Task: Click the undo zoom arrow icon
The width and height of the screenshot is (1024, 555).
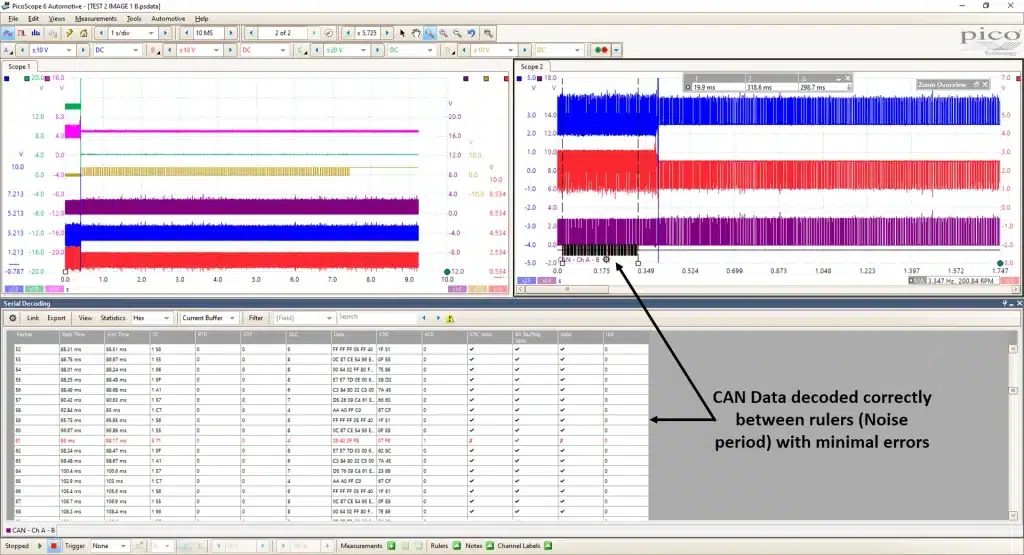Action: point(471,33)
